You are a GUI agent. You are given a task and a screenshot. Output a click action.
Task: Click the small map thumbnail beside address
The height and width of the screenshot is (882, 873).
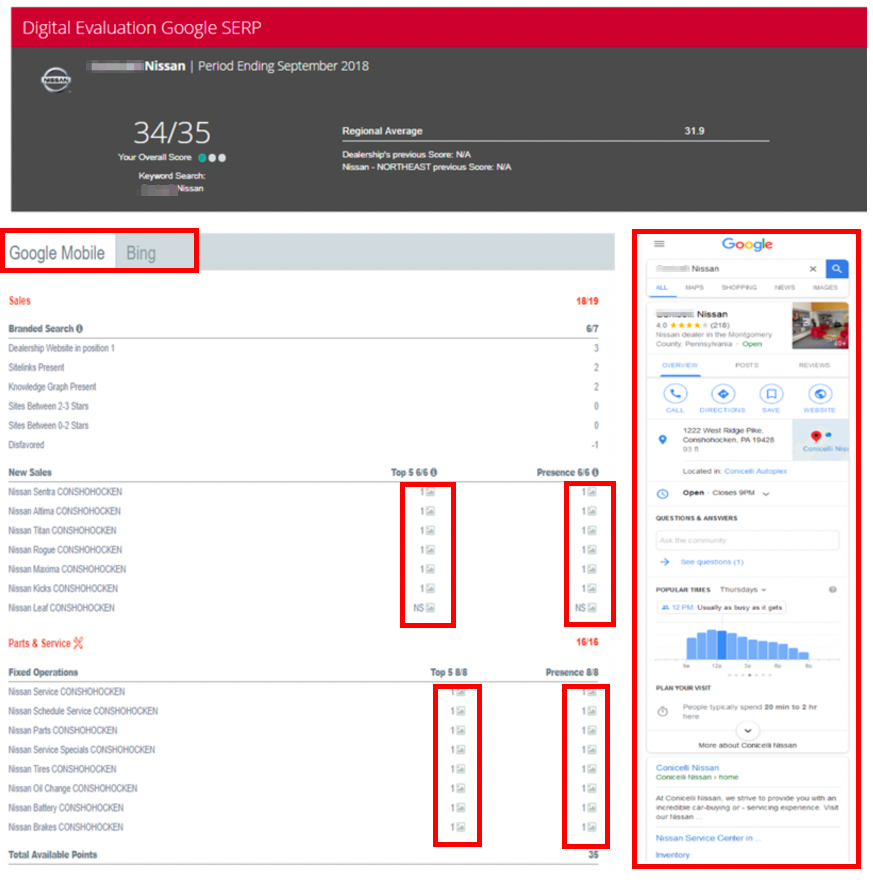click(821, 440)
